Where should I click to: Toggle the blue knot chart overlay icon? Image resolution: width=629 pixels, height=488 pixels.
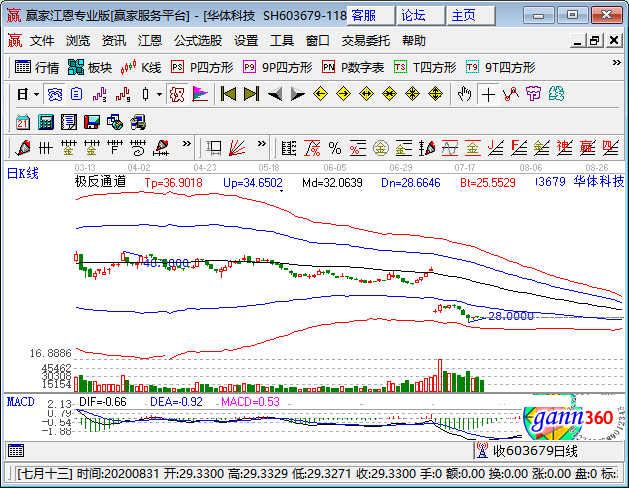pos(55,95)
